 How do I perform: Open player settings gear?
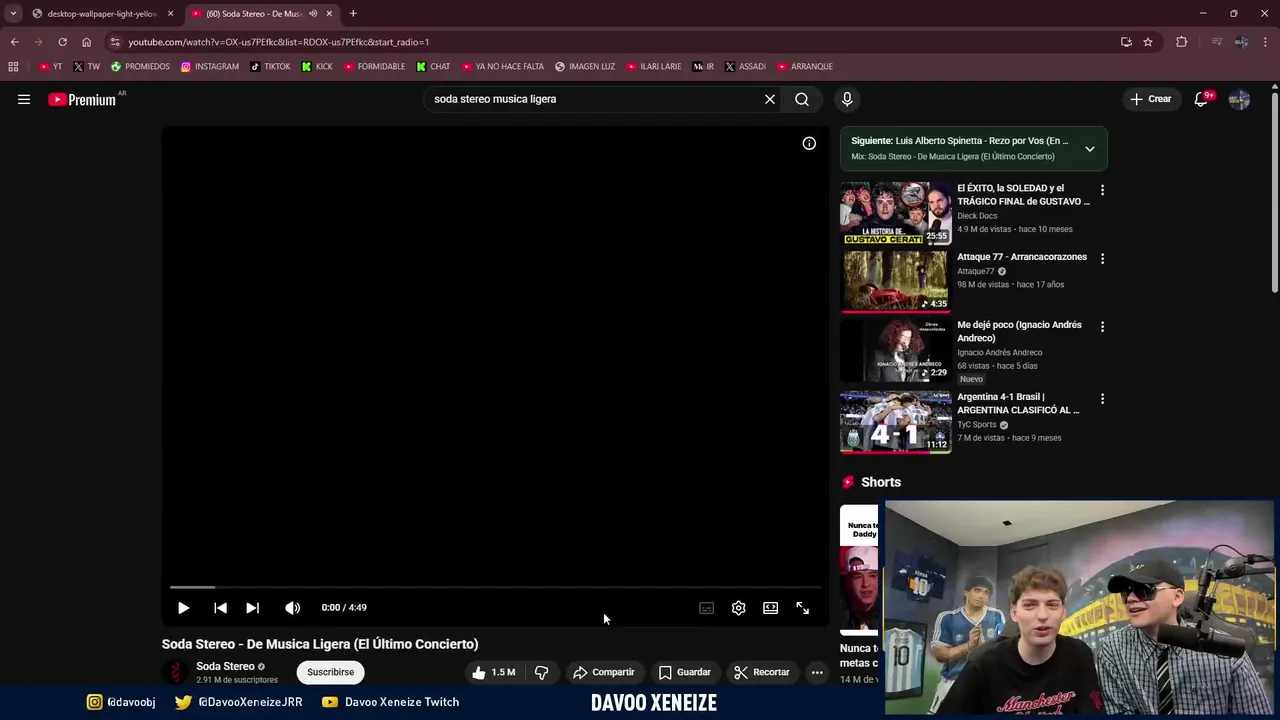pos(738,607)
